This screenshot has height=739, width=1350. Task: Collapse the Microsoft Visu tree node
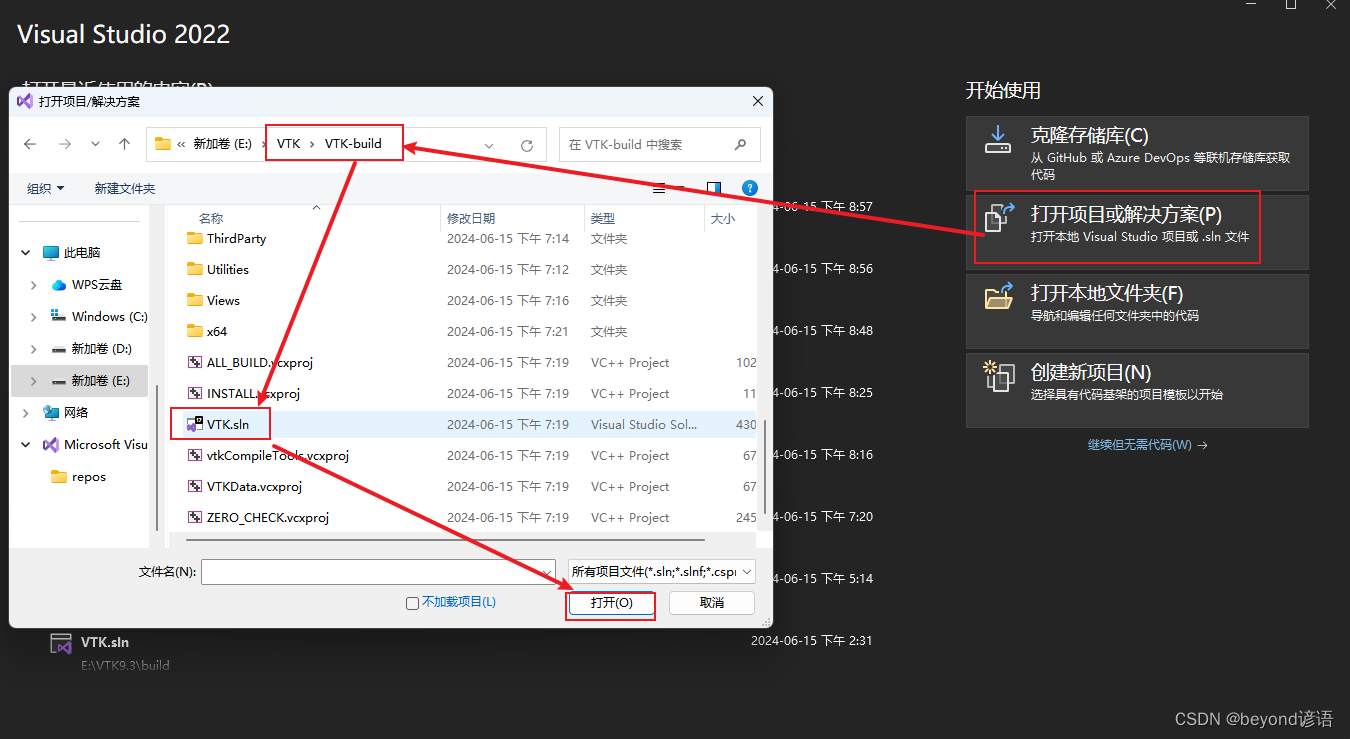(x=25, y=445)
